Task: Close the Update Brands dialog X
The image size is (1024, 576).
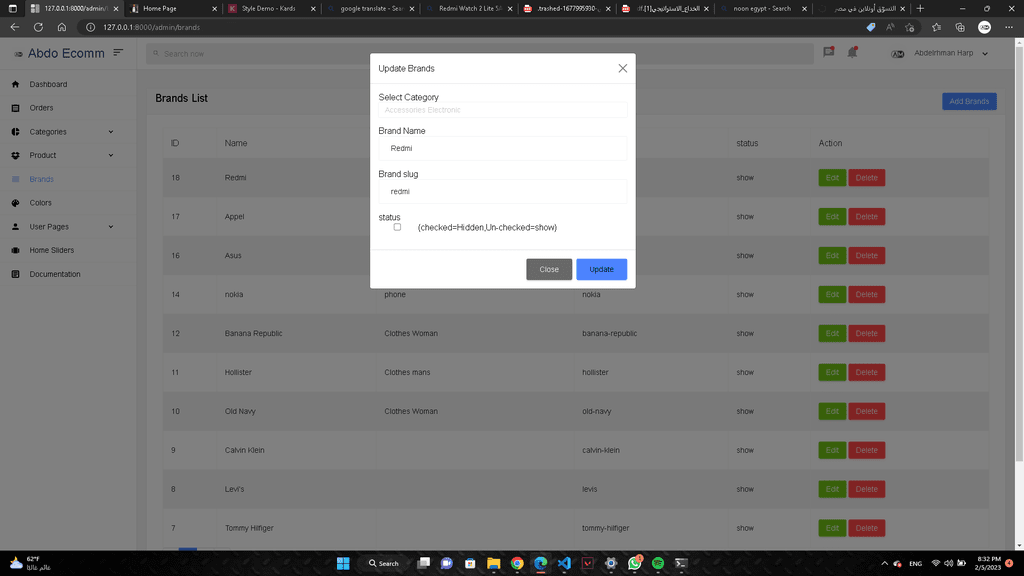Action: tap(622, 69)
